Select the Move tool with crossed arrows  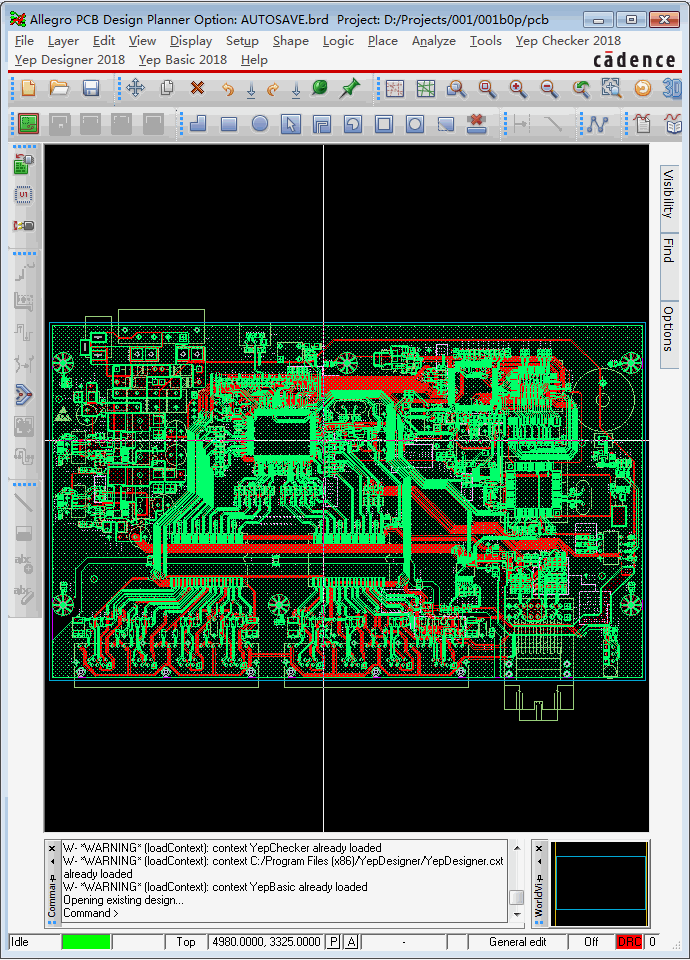click(135, 88)
